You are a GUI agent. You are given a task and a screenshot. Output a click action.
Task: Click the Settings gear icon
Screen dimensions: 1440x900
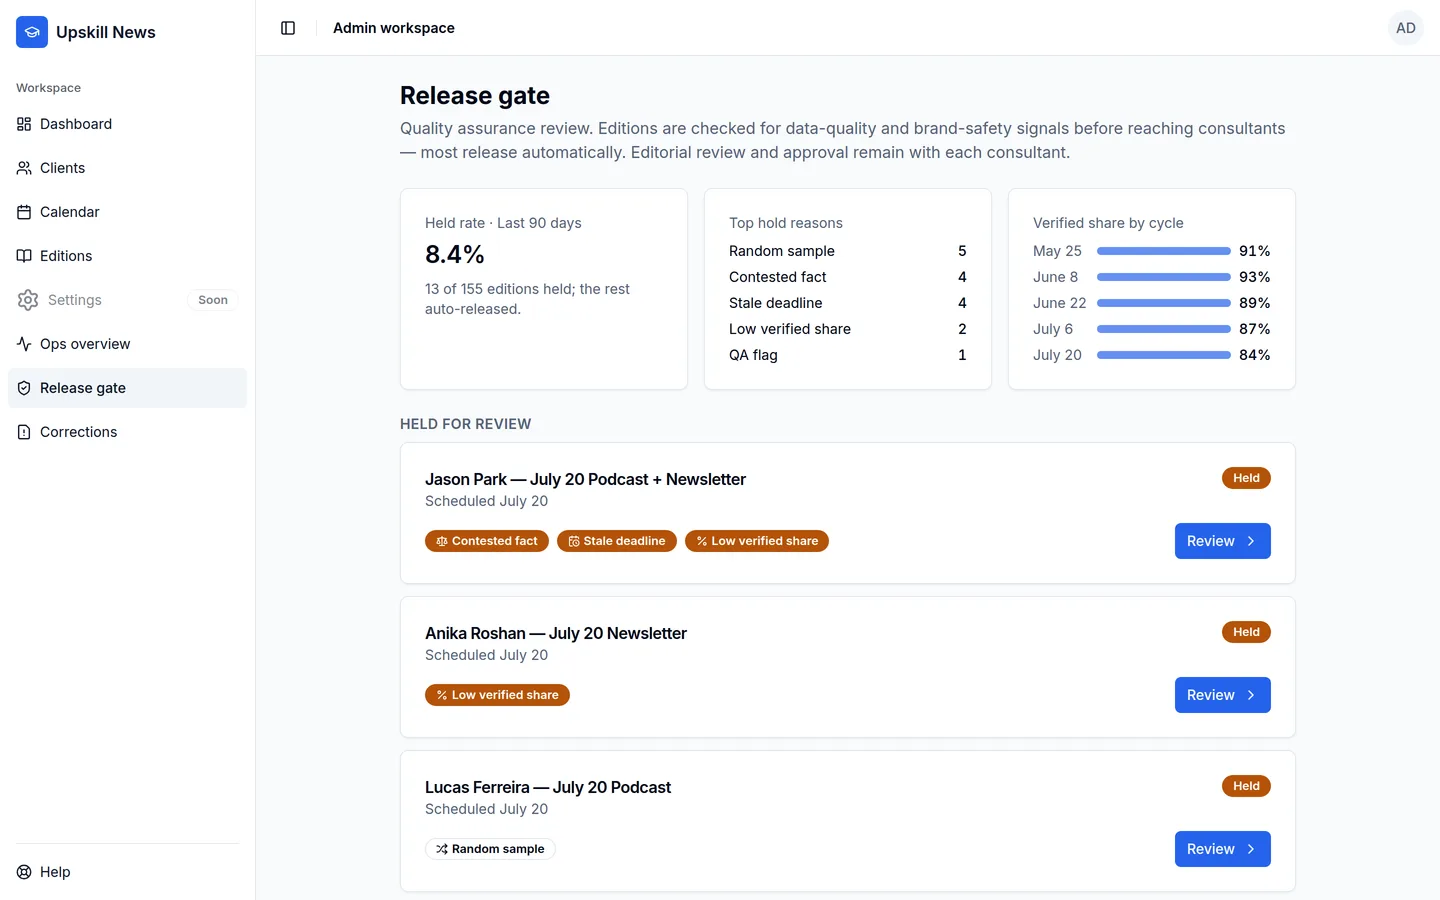[28, 300]
